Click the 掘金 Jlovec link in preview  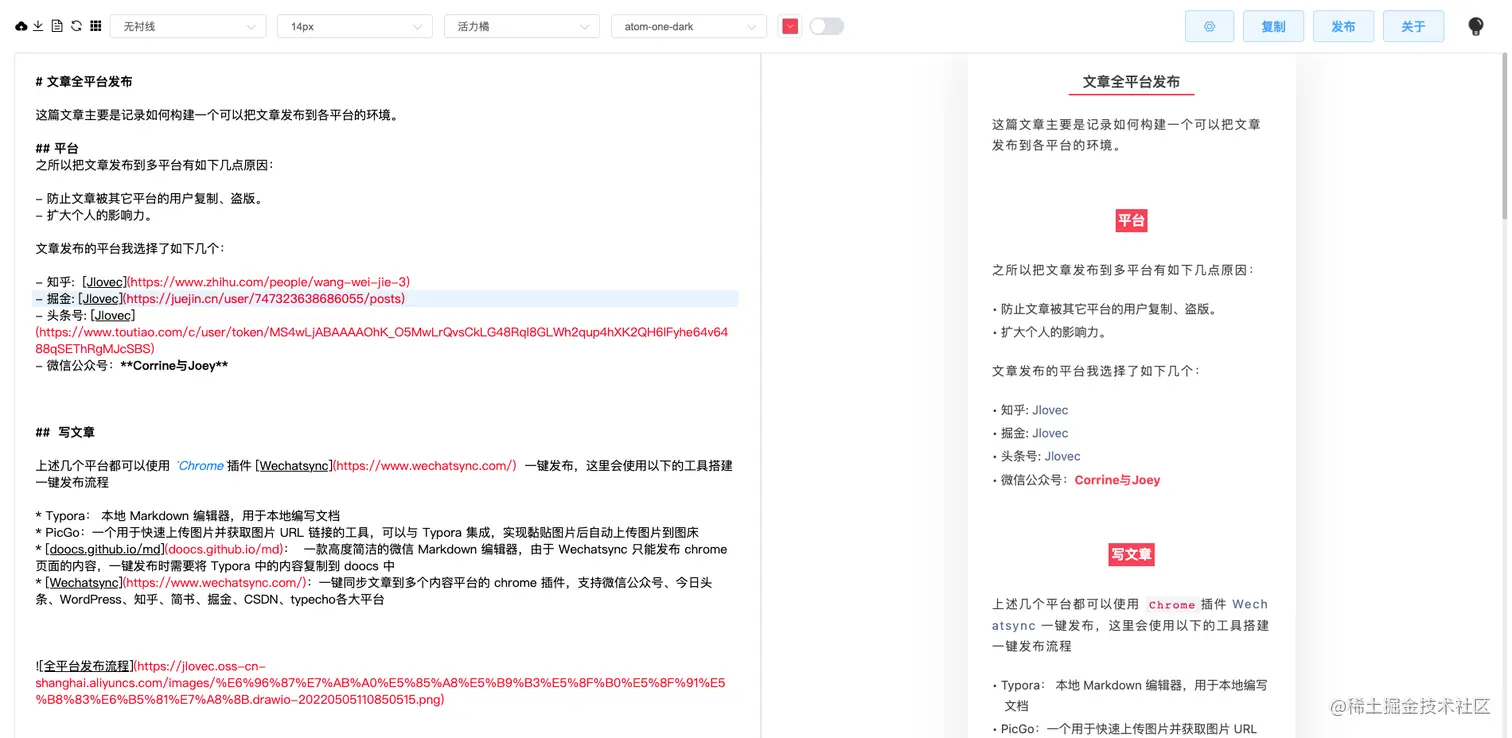[x=1050, y=433]
